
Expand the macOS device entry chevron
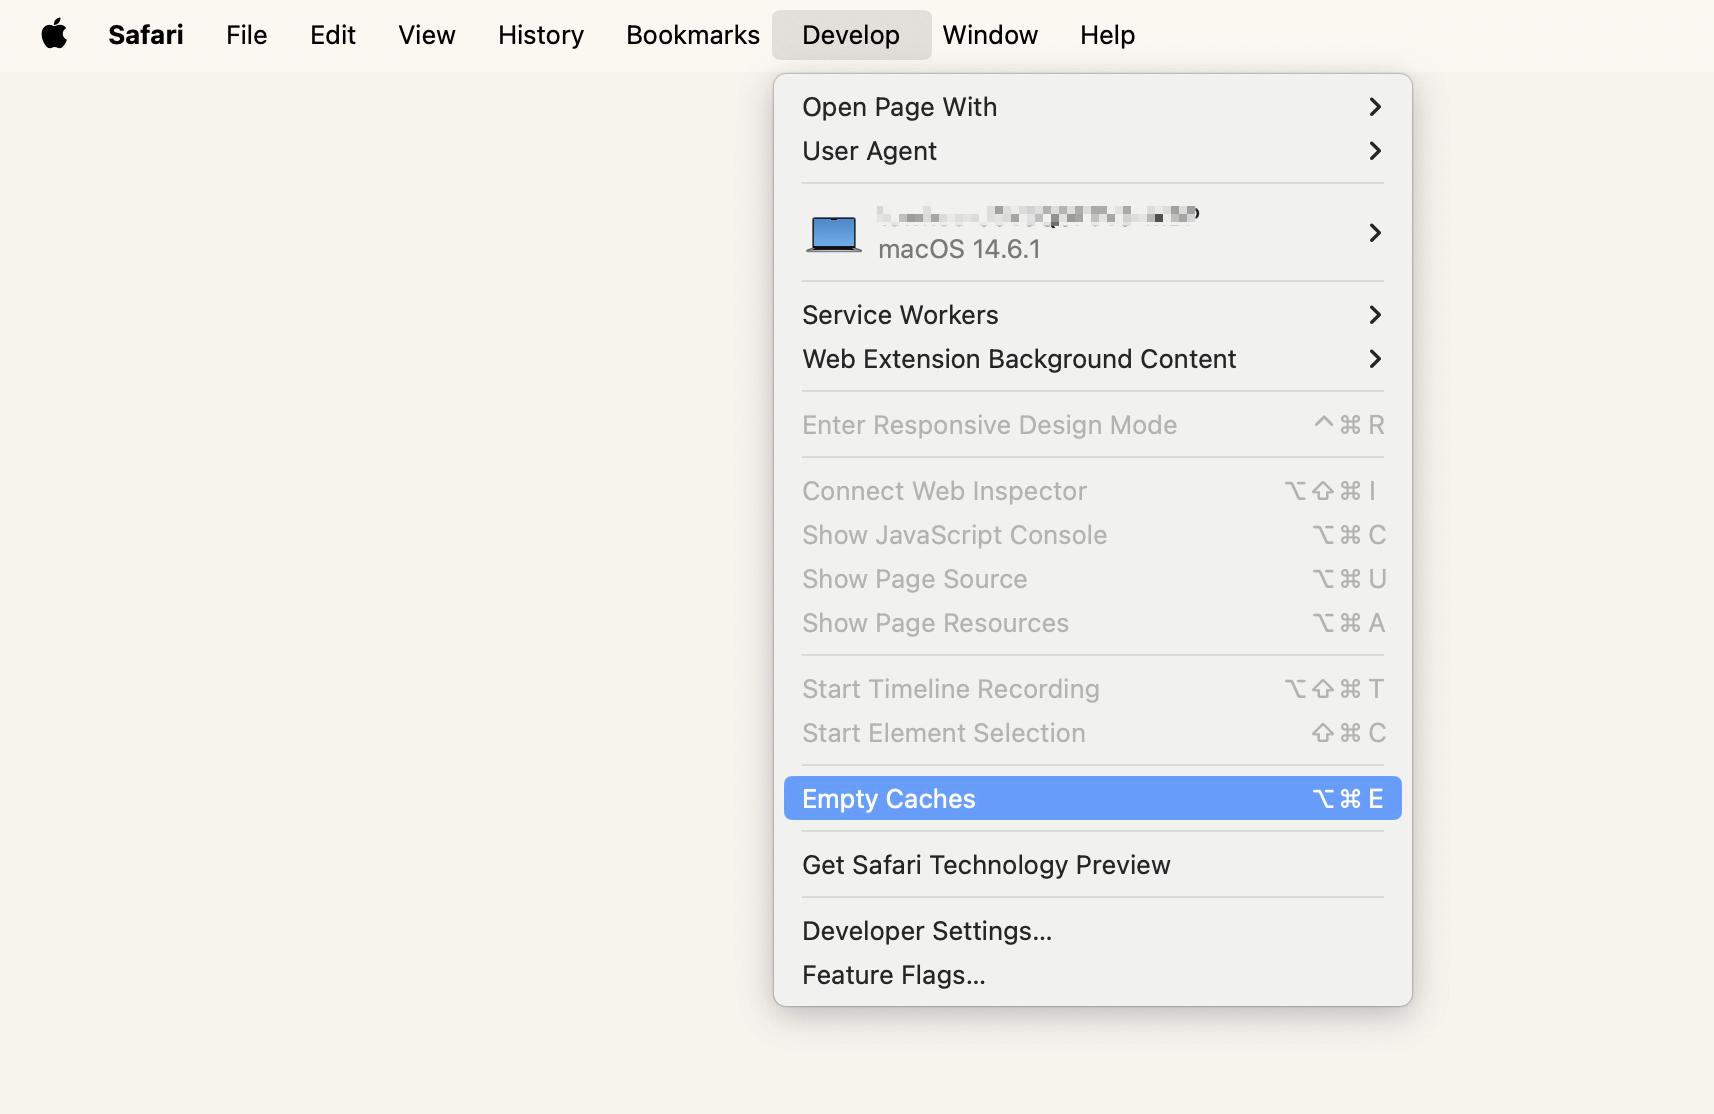pyautogui.click(x=1375, y=233)
